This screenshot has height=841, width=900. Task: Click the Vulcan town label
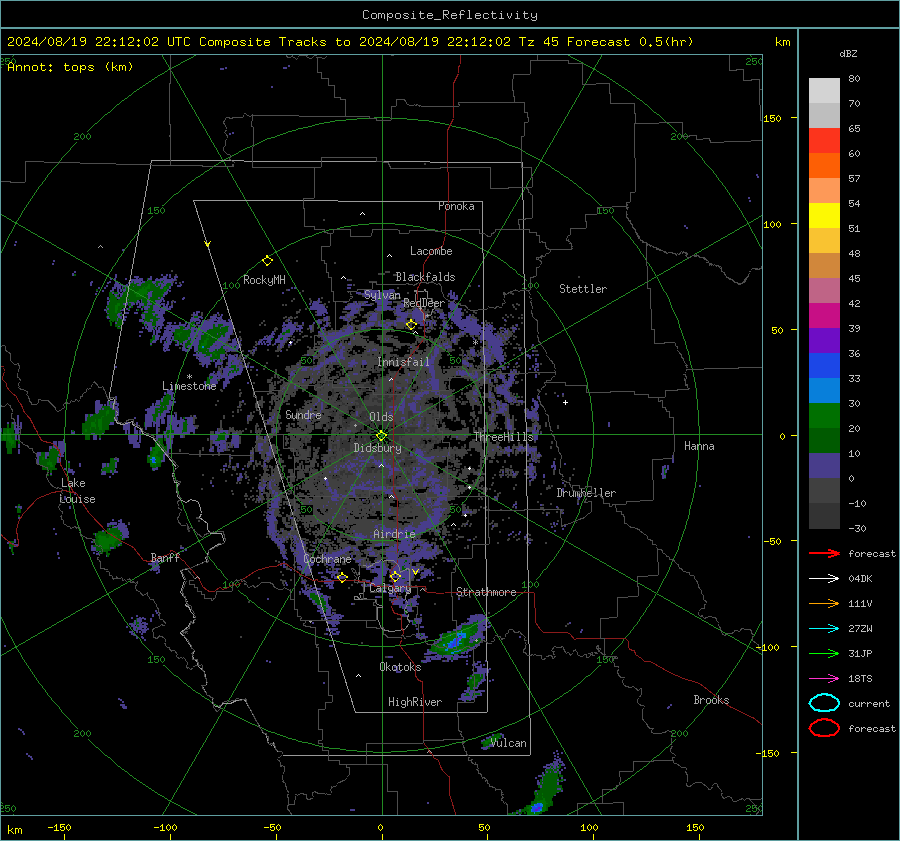pos(508,743)
